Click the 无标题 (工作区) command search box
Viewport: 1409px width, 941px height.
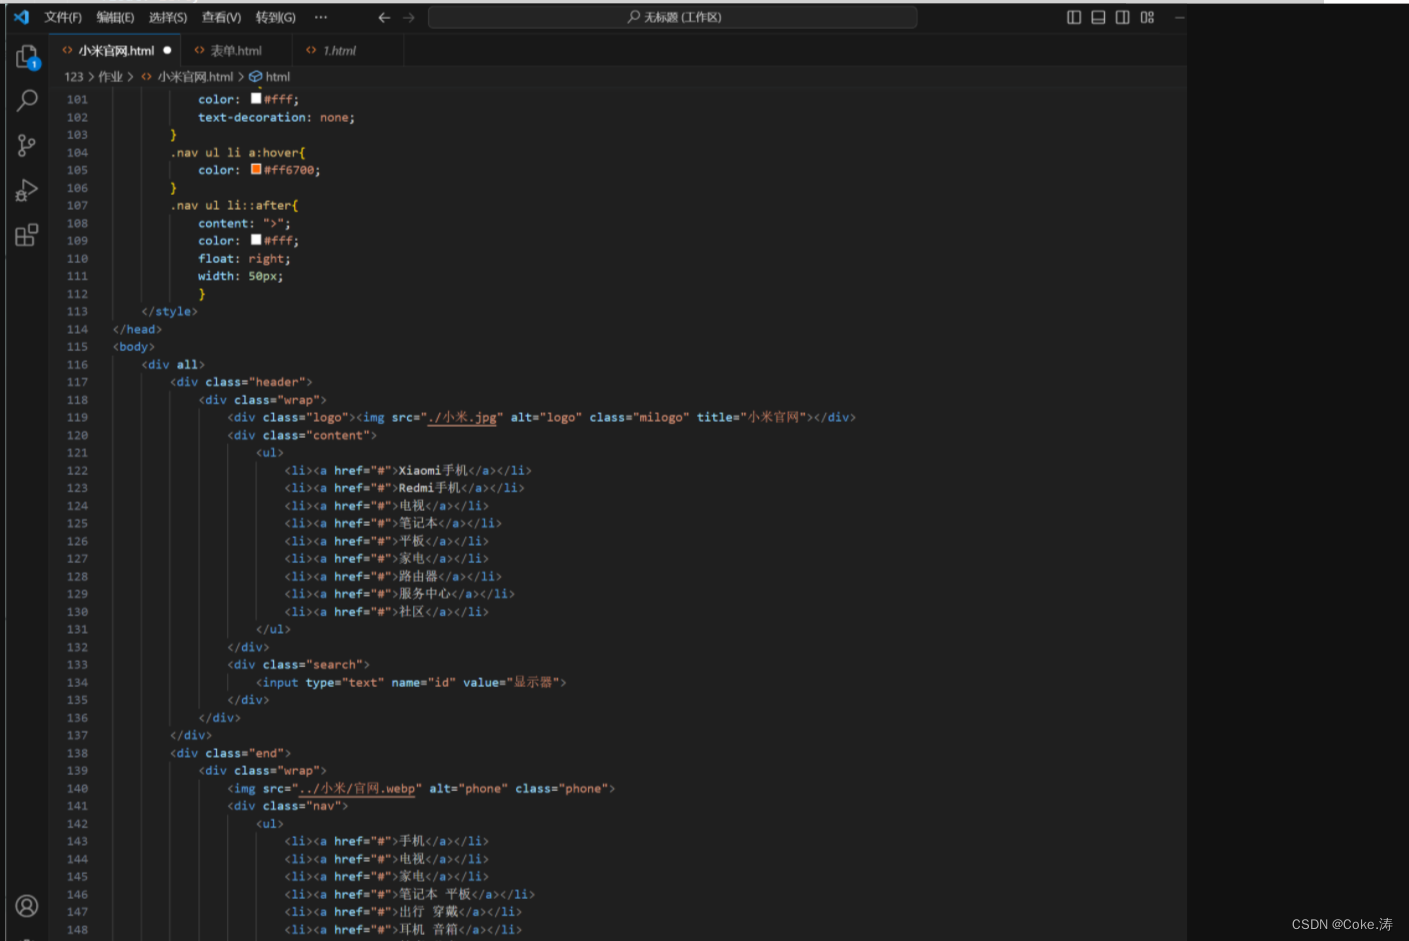(x=672, y=17)
